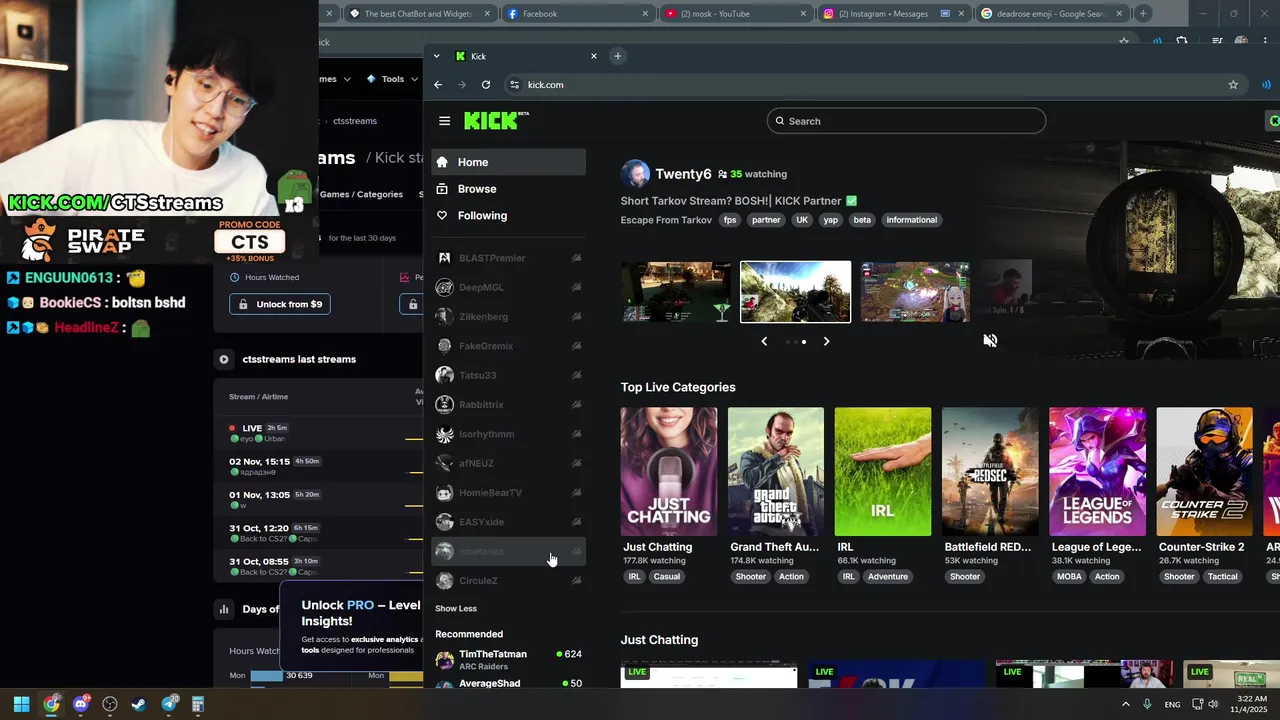Viewport: 1280px width, 720px height.
Task: Close the Kick browser tab
Action: (594, 56)
